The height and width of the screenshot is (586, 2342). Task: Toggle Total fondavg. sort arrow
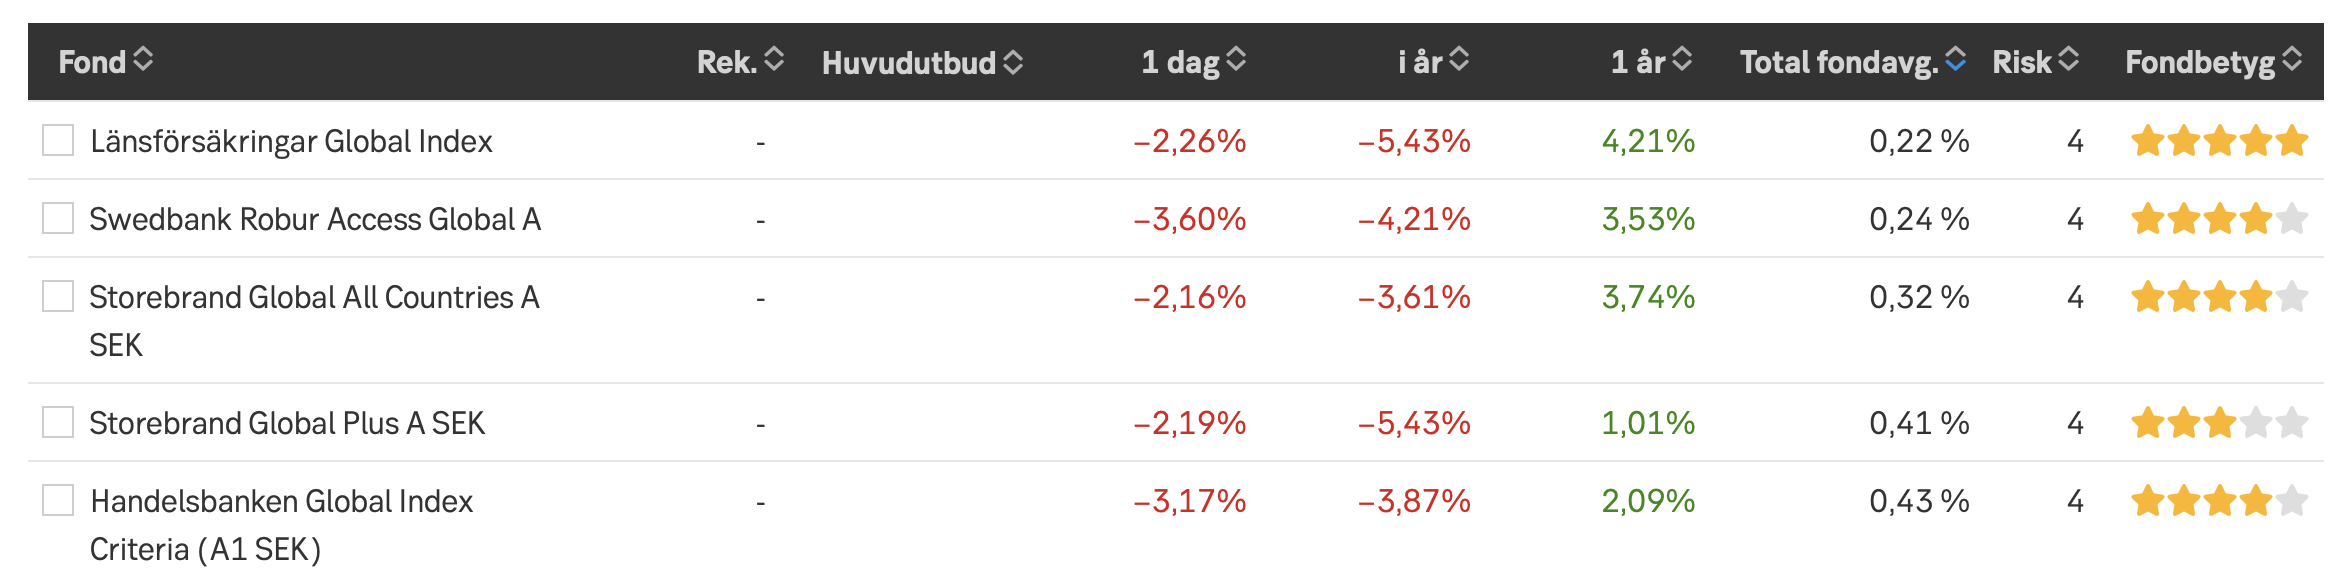tap(1955, 60)
